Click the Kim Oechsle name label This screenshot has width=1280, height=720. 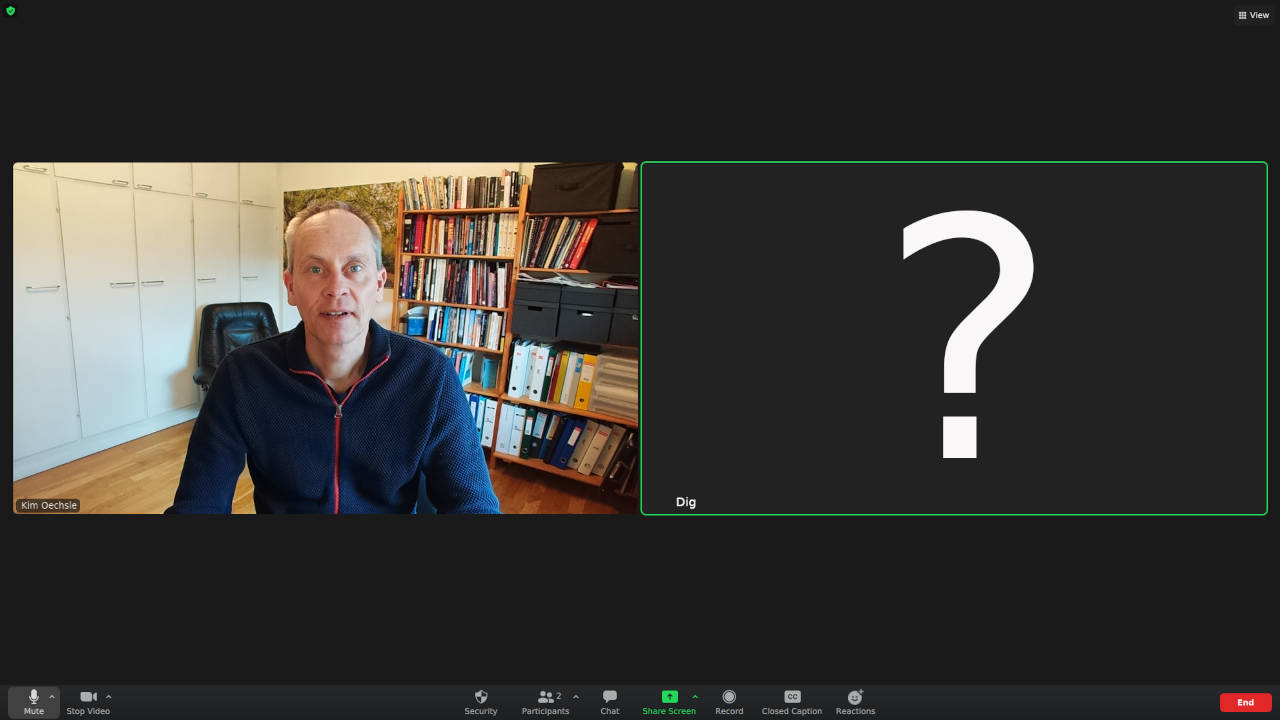coord(48,505)
